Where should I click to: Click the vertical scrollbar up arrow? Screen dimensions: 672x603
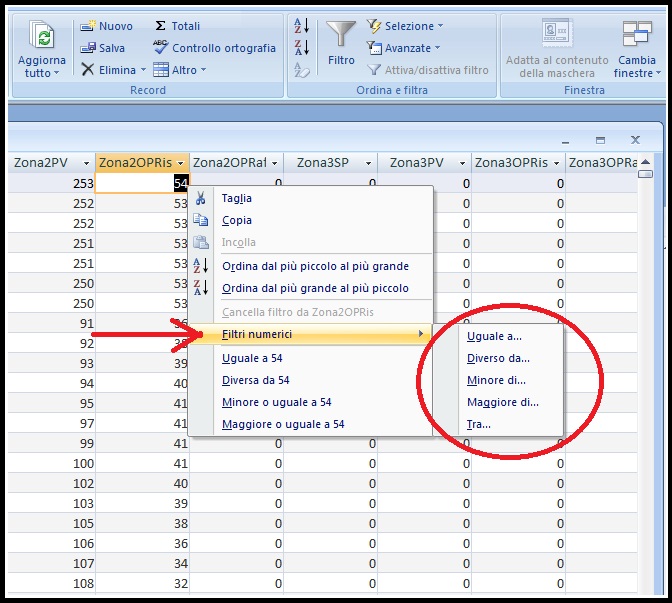point(645,162)
